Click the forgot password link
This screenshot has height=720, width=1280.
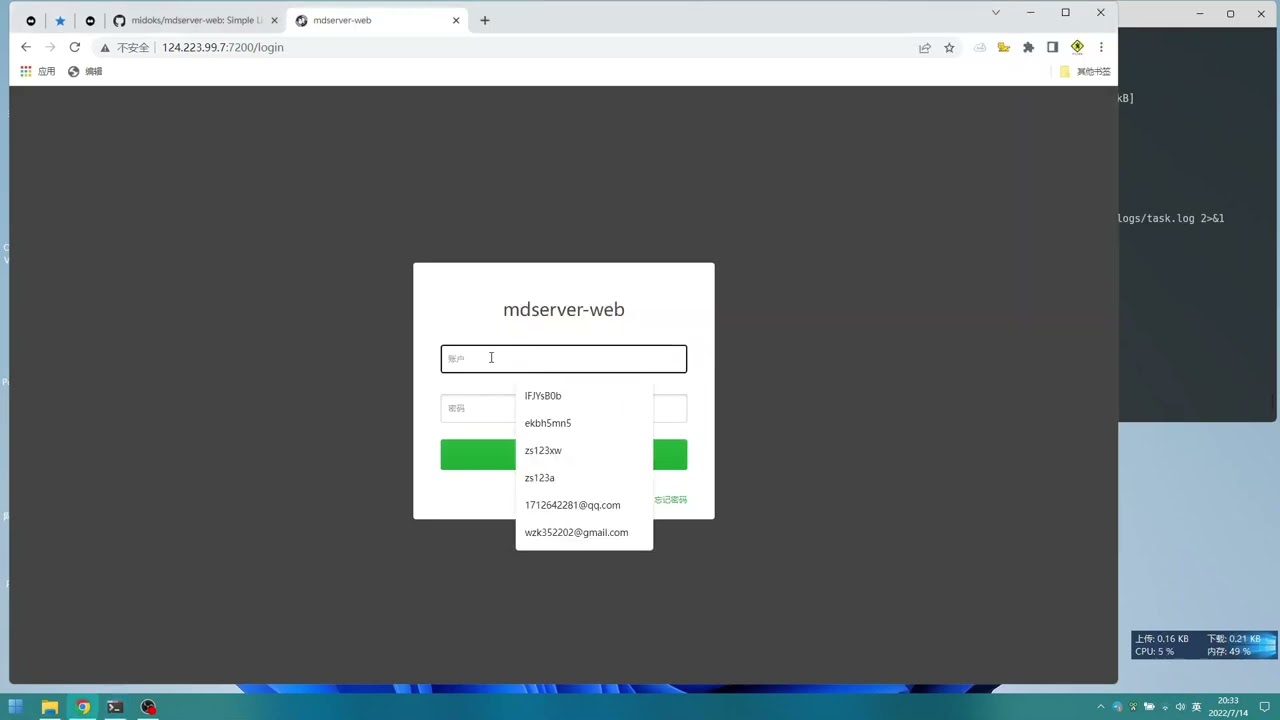pos(670,500)
